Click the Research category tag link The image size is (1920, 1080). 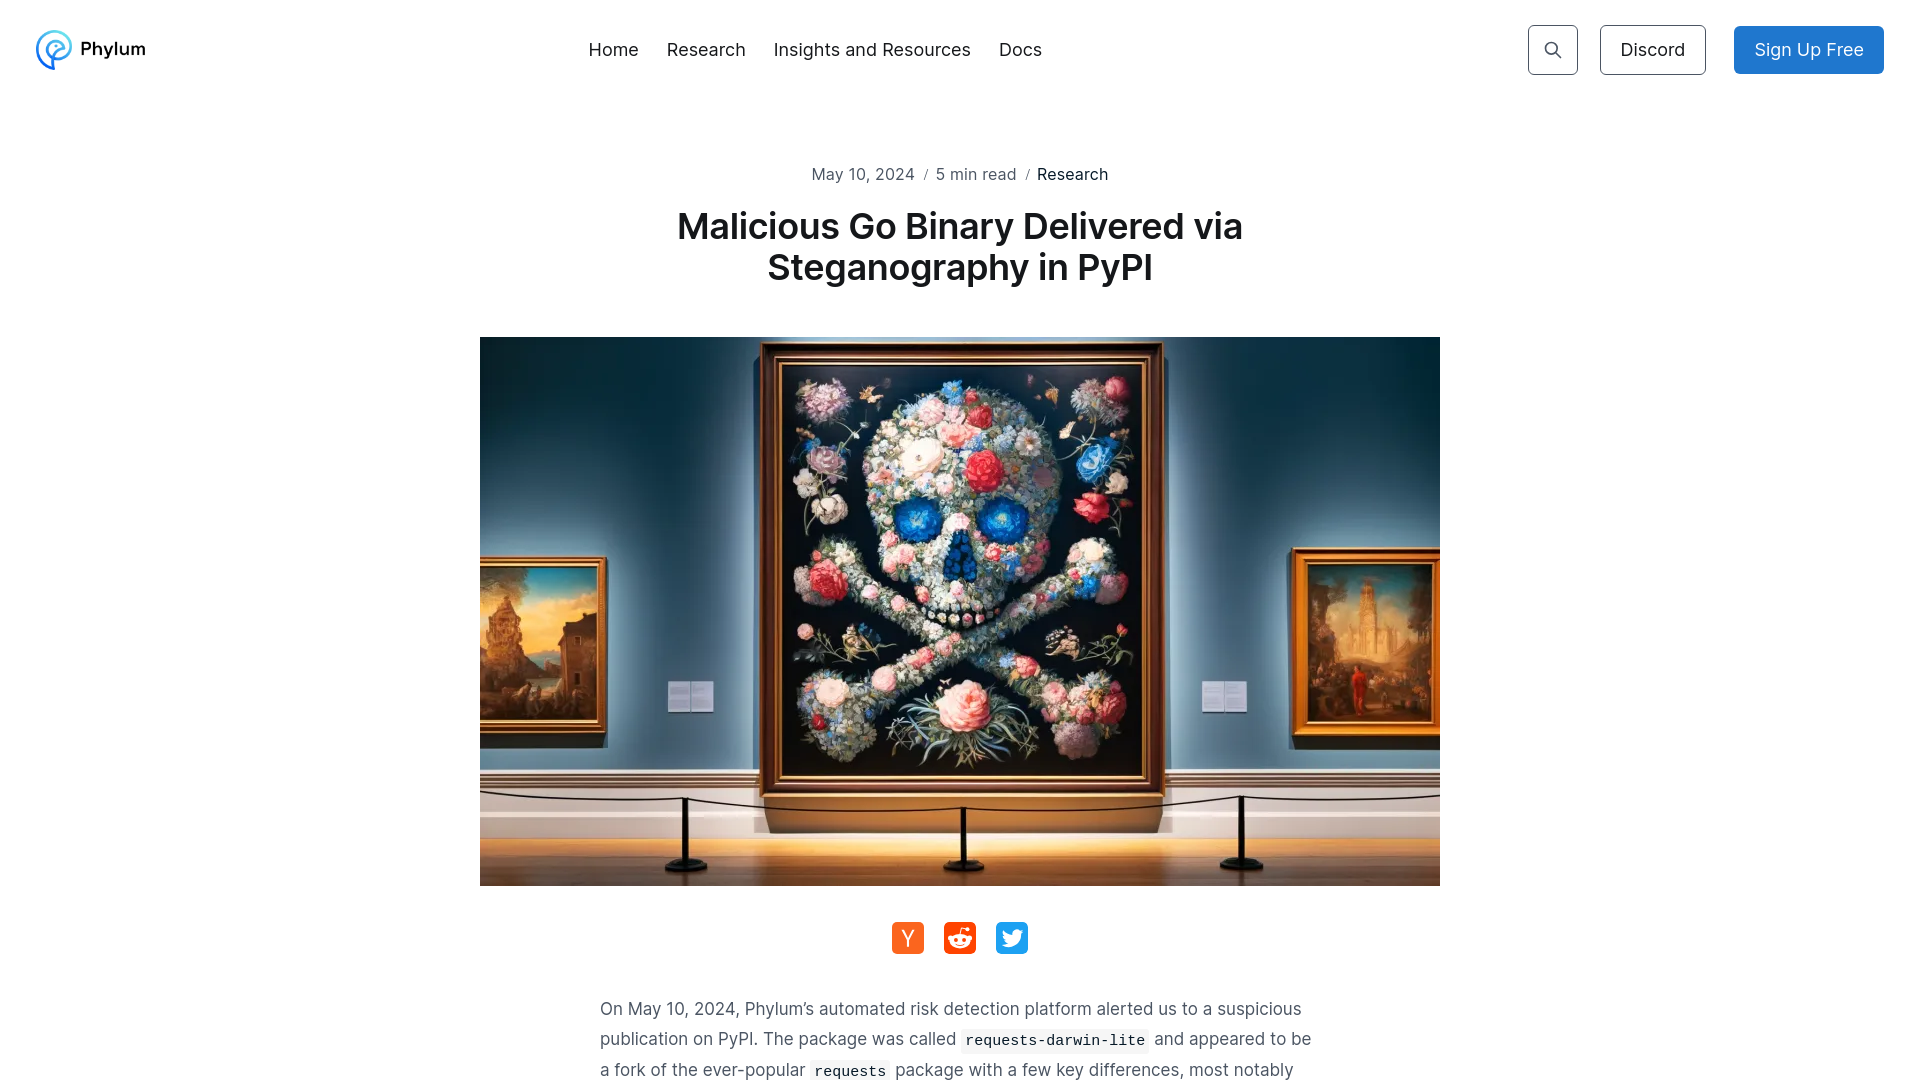(x=1072, y=174)
